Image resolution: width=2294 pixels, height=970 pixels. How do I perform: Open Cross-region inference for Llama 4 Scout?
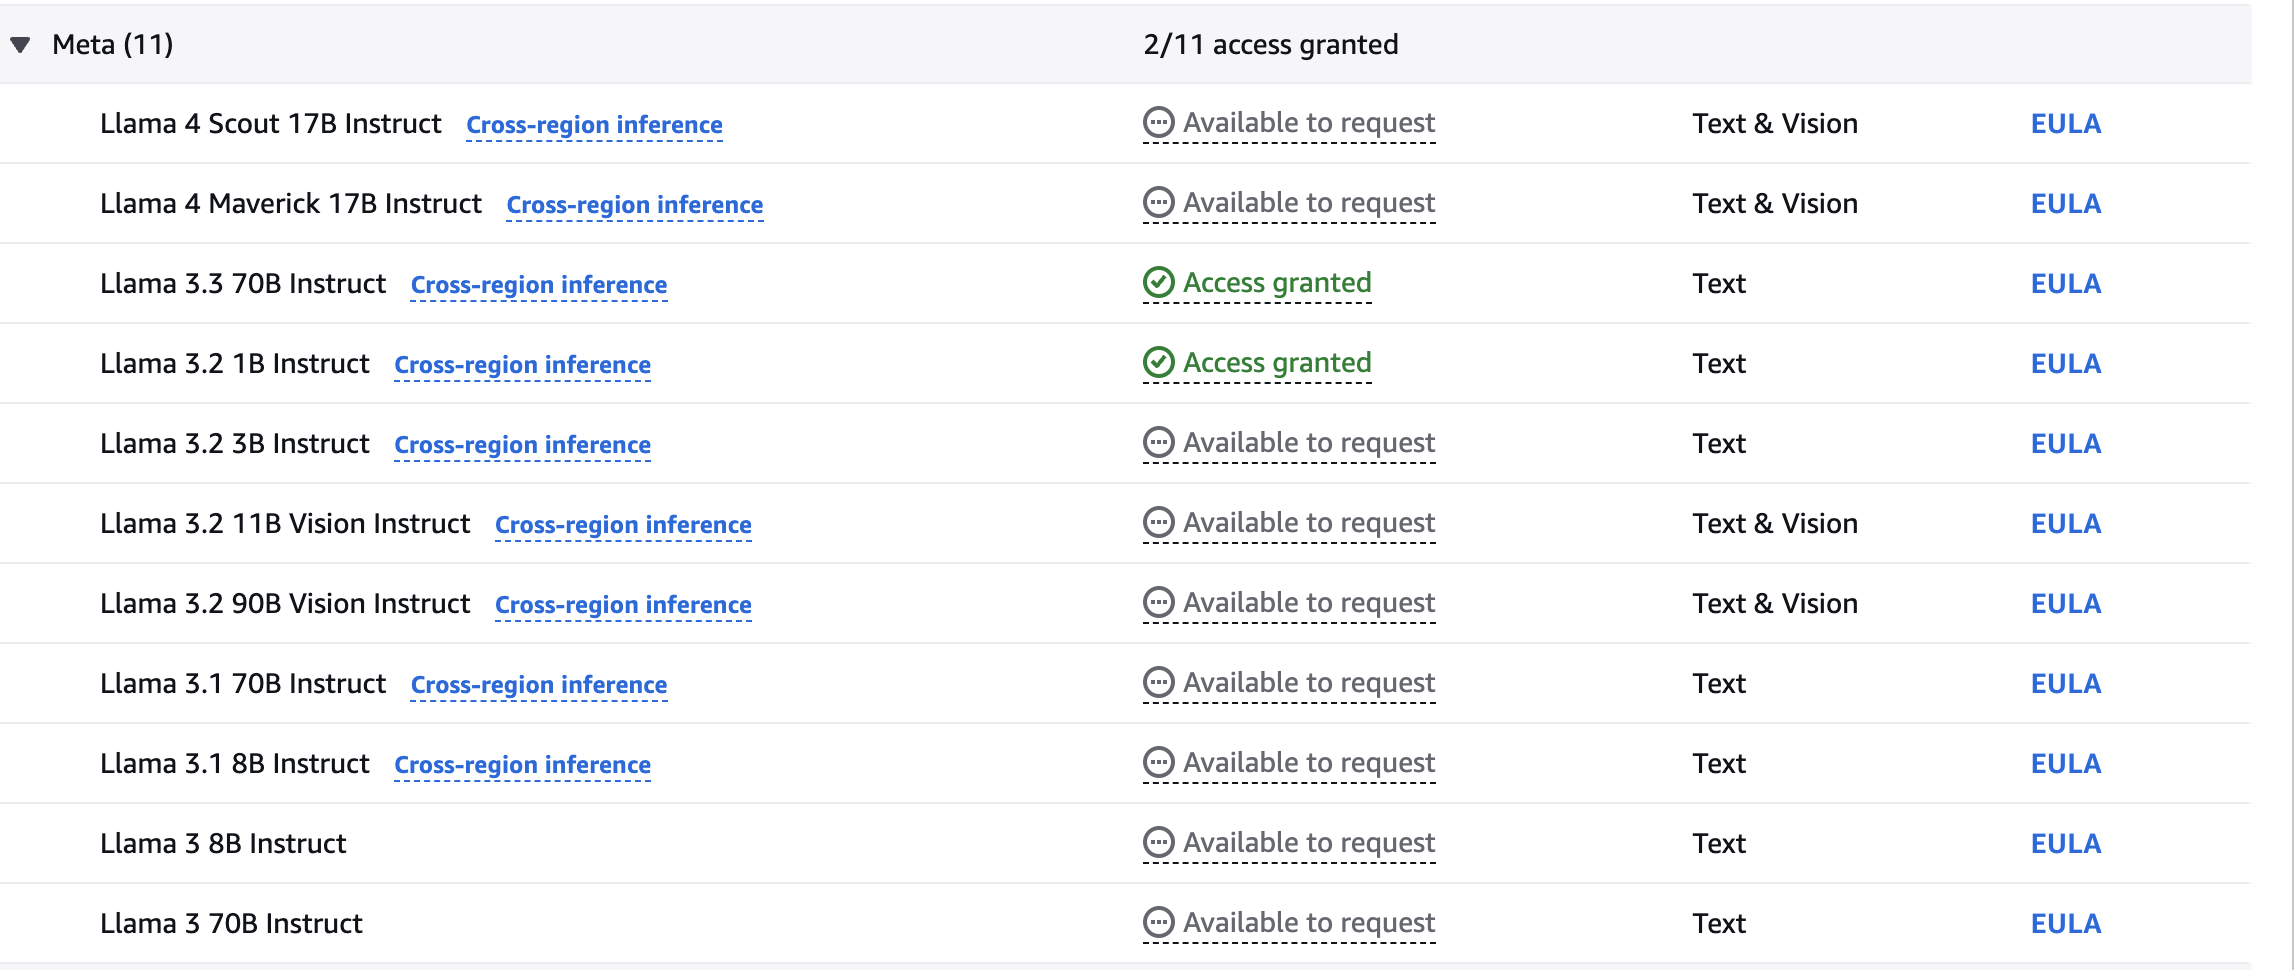tap(594, 125)
